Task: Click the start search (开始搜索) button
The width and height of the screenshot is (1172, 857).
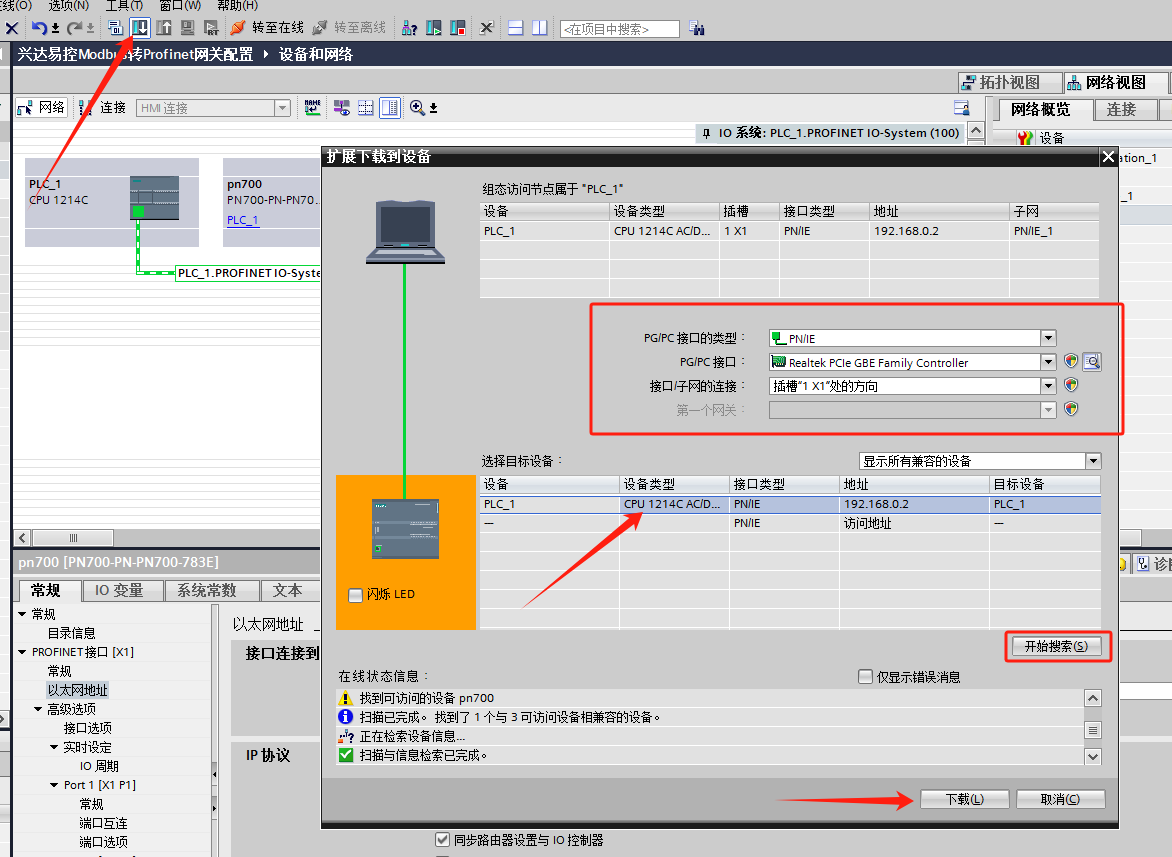Action: point(1056,646)
